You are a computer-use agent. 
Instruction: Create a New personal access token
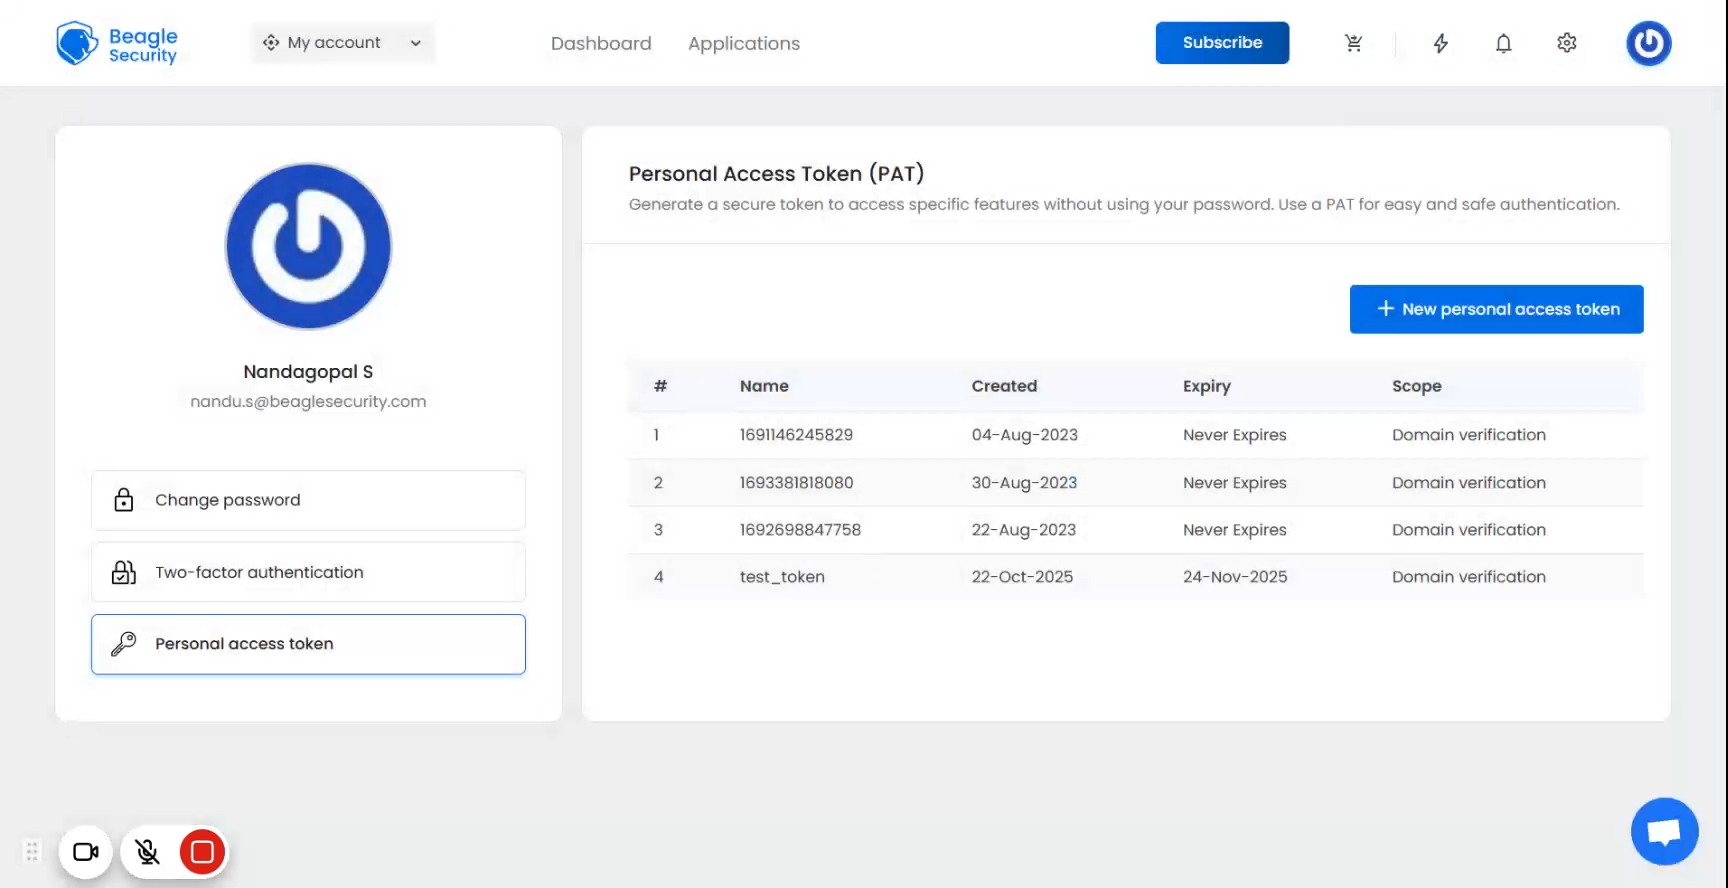point(1496,309)
